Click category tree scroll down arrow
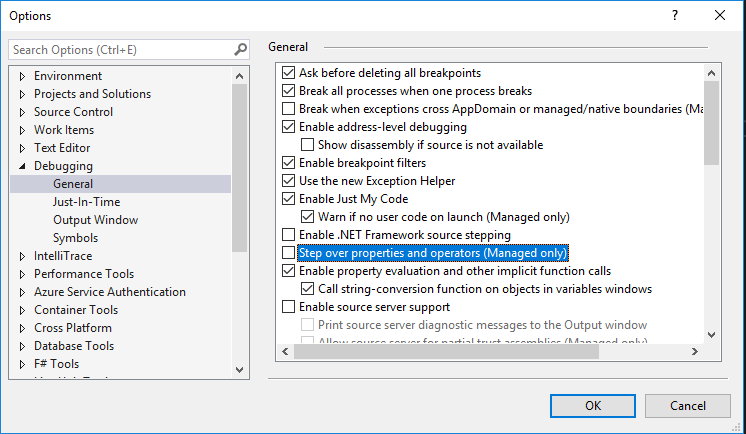Screen dimensions: 746x434 point(239,370)
